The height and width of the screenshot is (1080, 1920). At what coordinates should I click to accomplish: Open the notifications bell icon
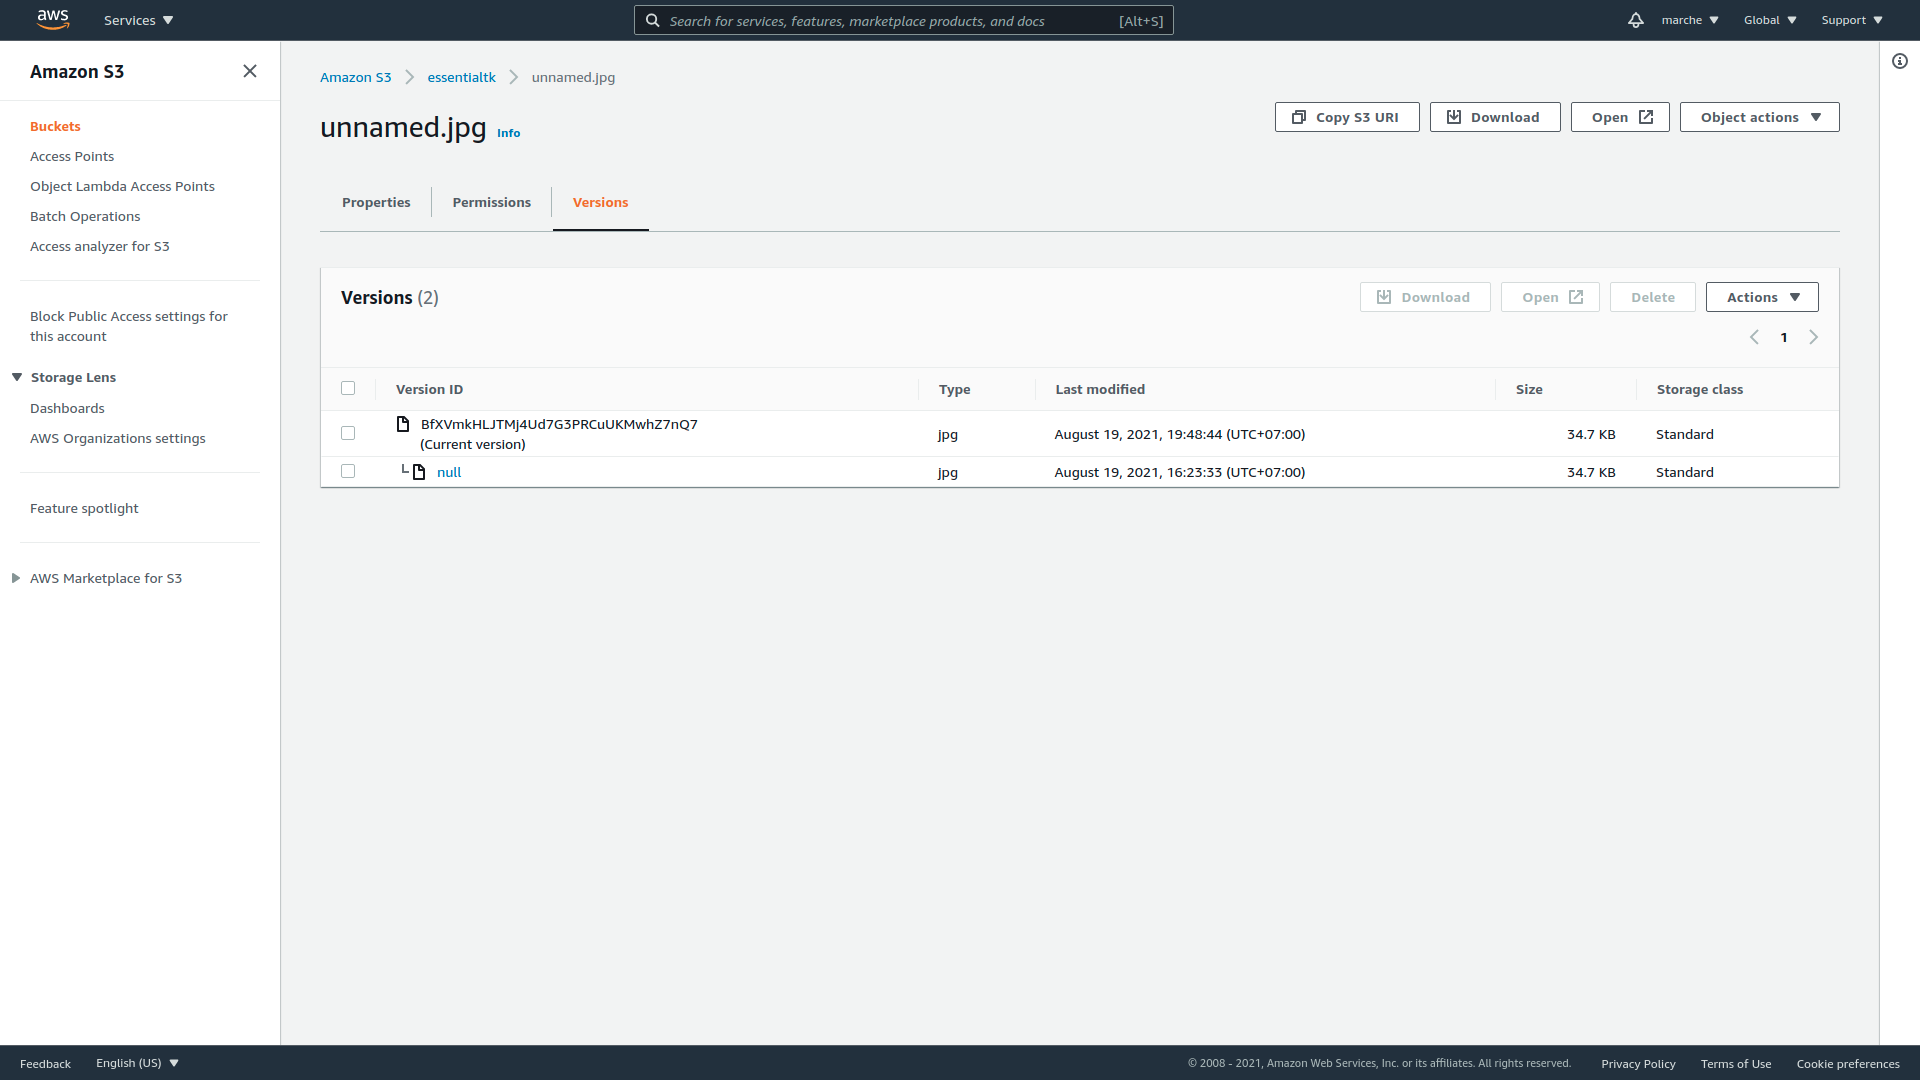[1635, 20]
